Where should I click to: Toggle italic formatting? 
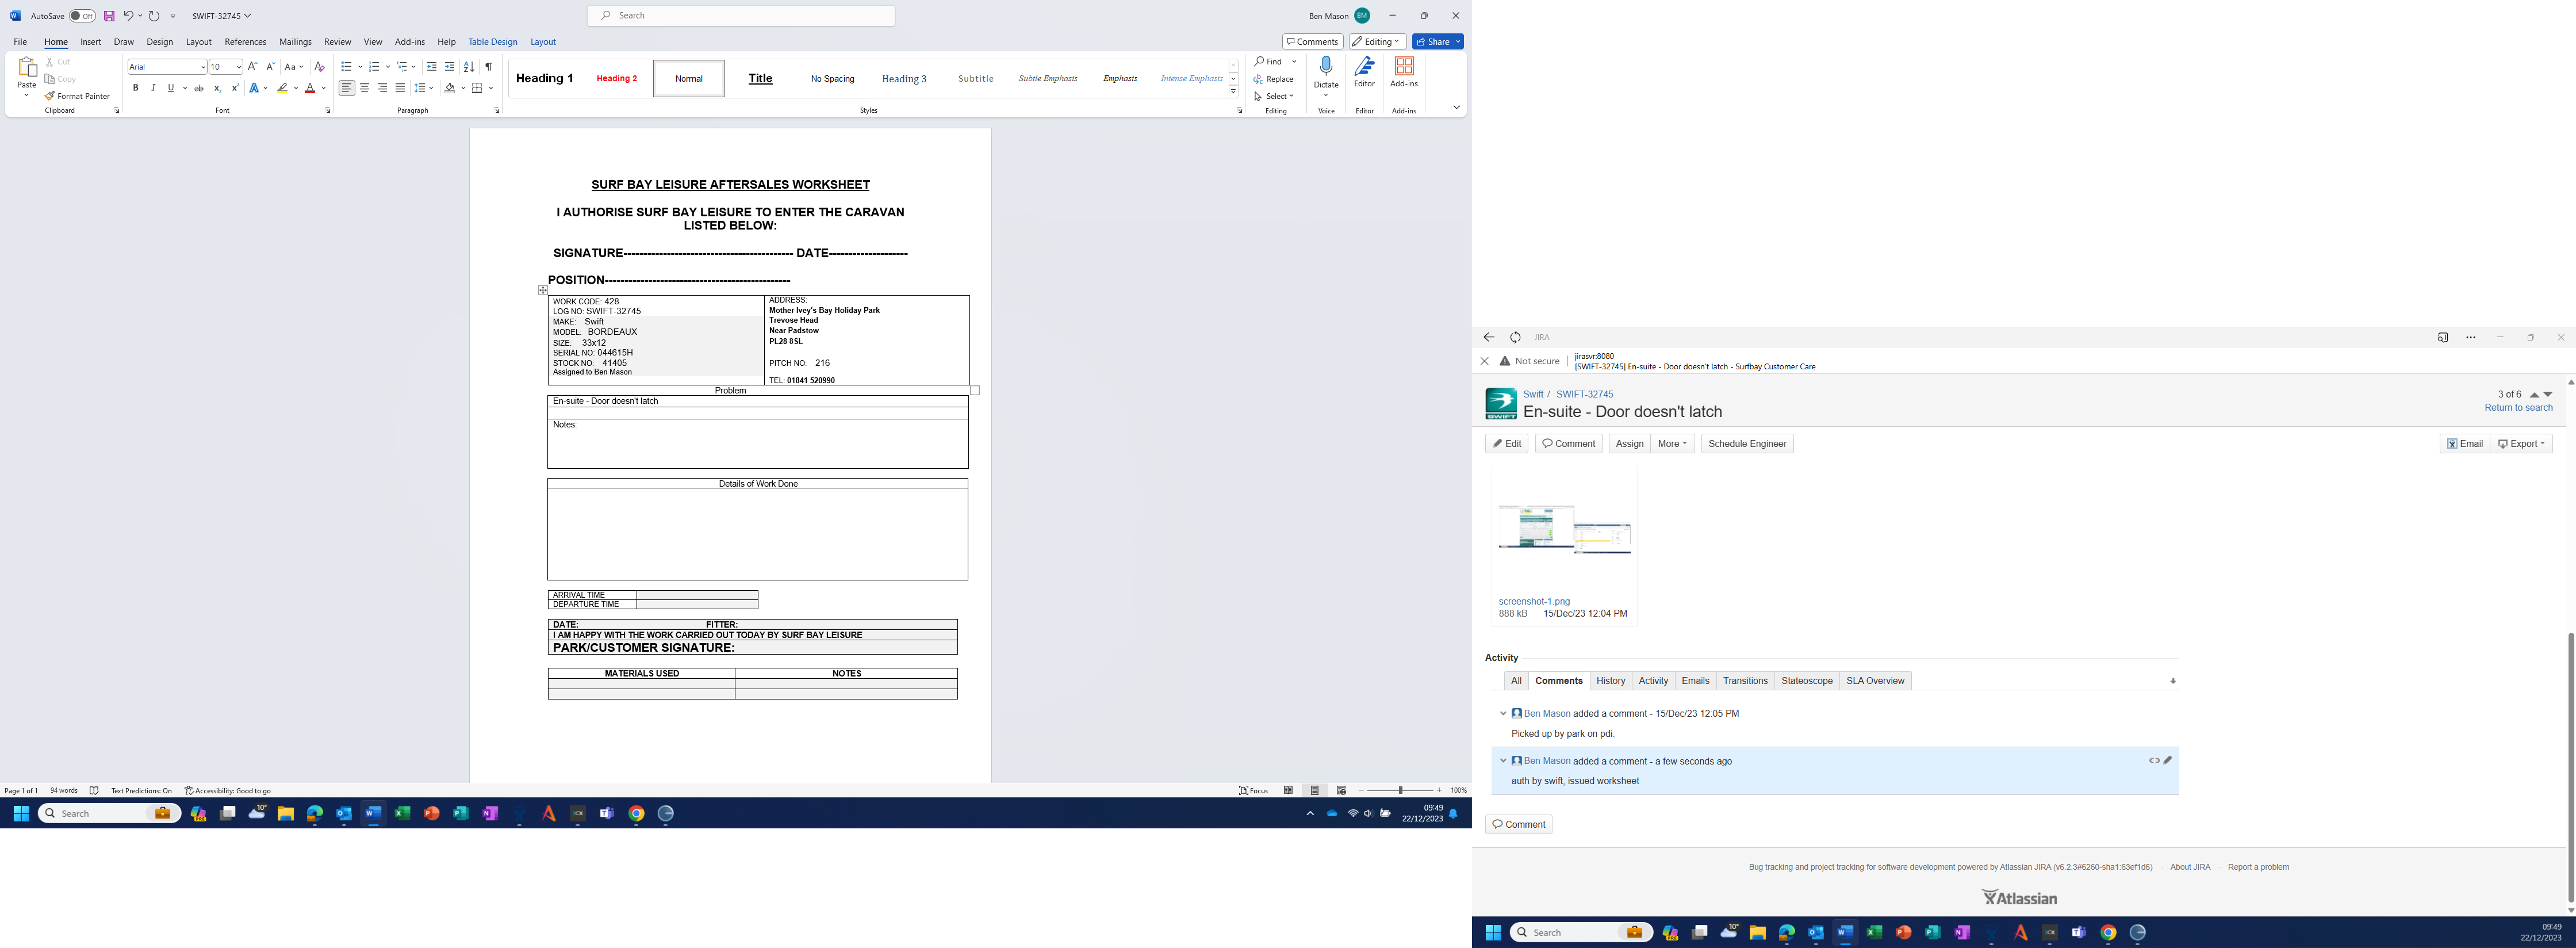coord(153,88)
